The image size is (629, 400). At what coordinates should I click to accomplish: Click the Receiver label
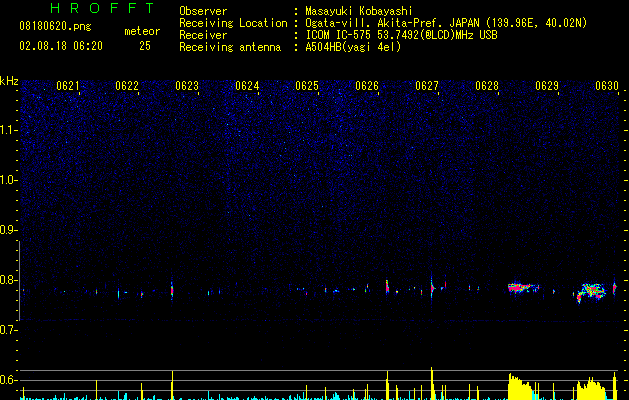pyautogui.click(x=203, y=35)
